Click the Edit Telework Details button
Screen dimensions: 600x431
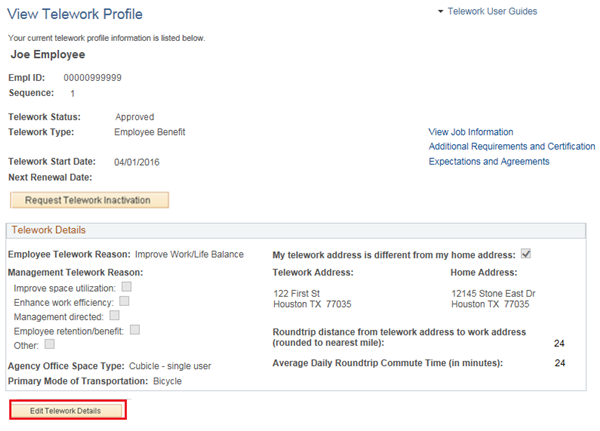68,410
